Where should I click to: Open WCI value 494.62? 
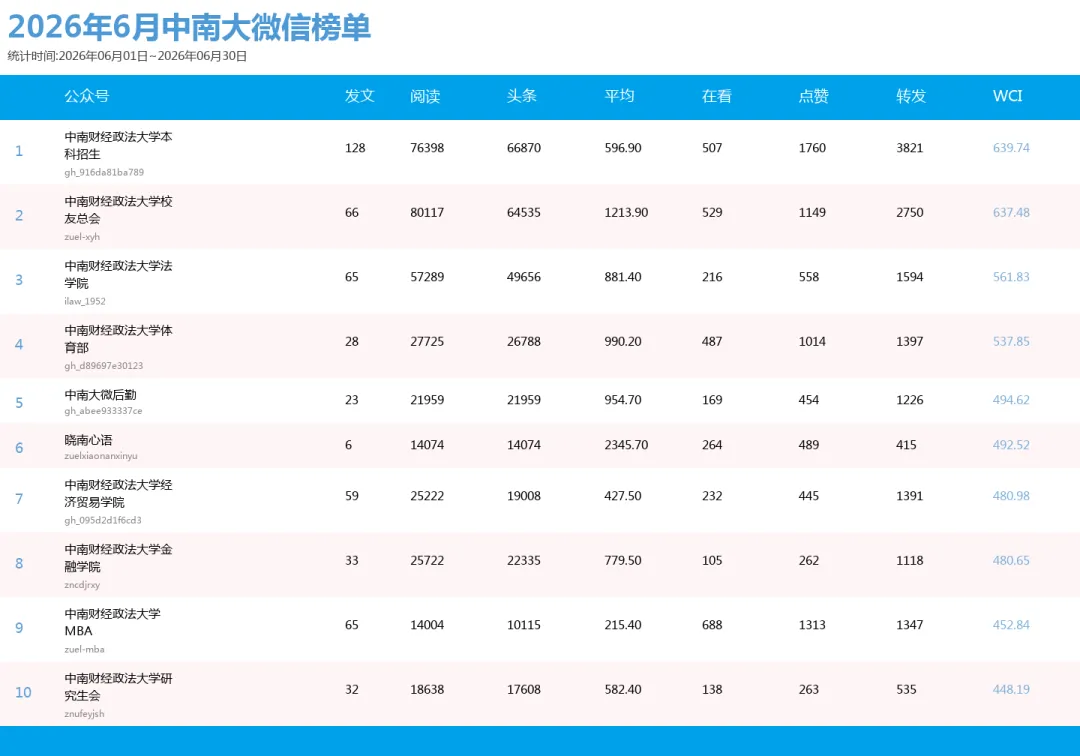1011,400
